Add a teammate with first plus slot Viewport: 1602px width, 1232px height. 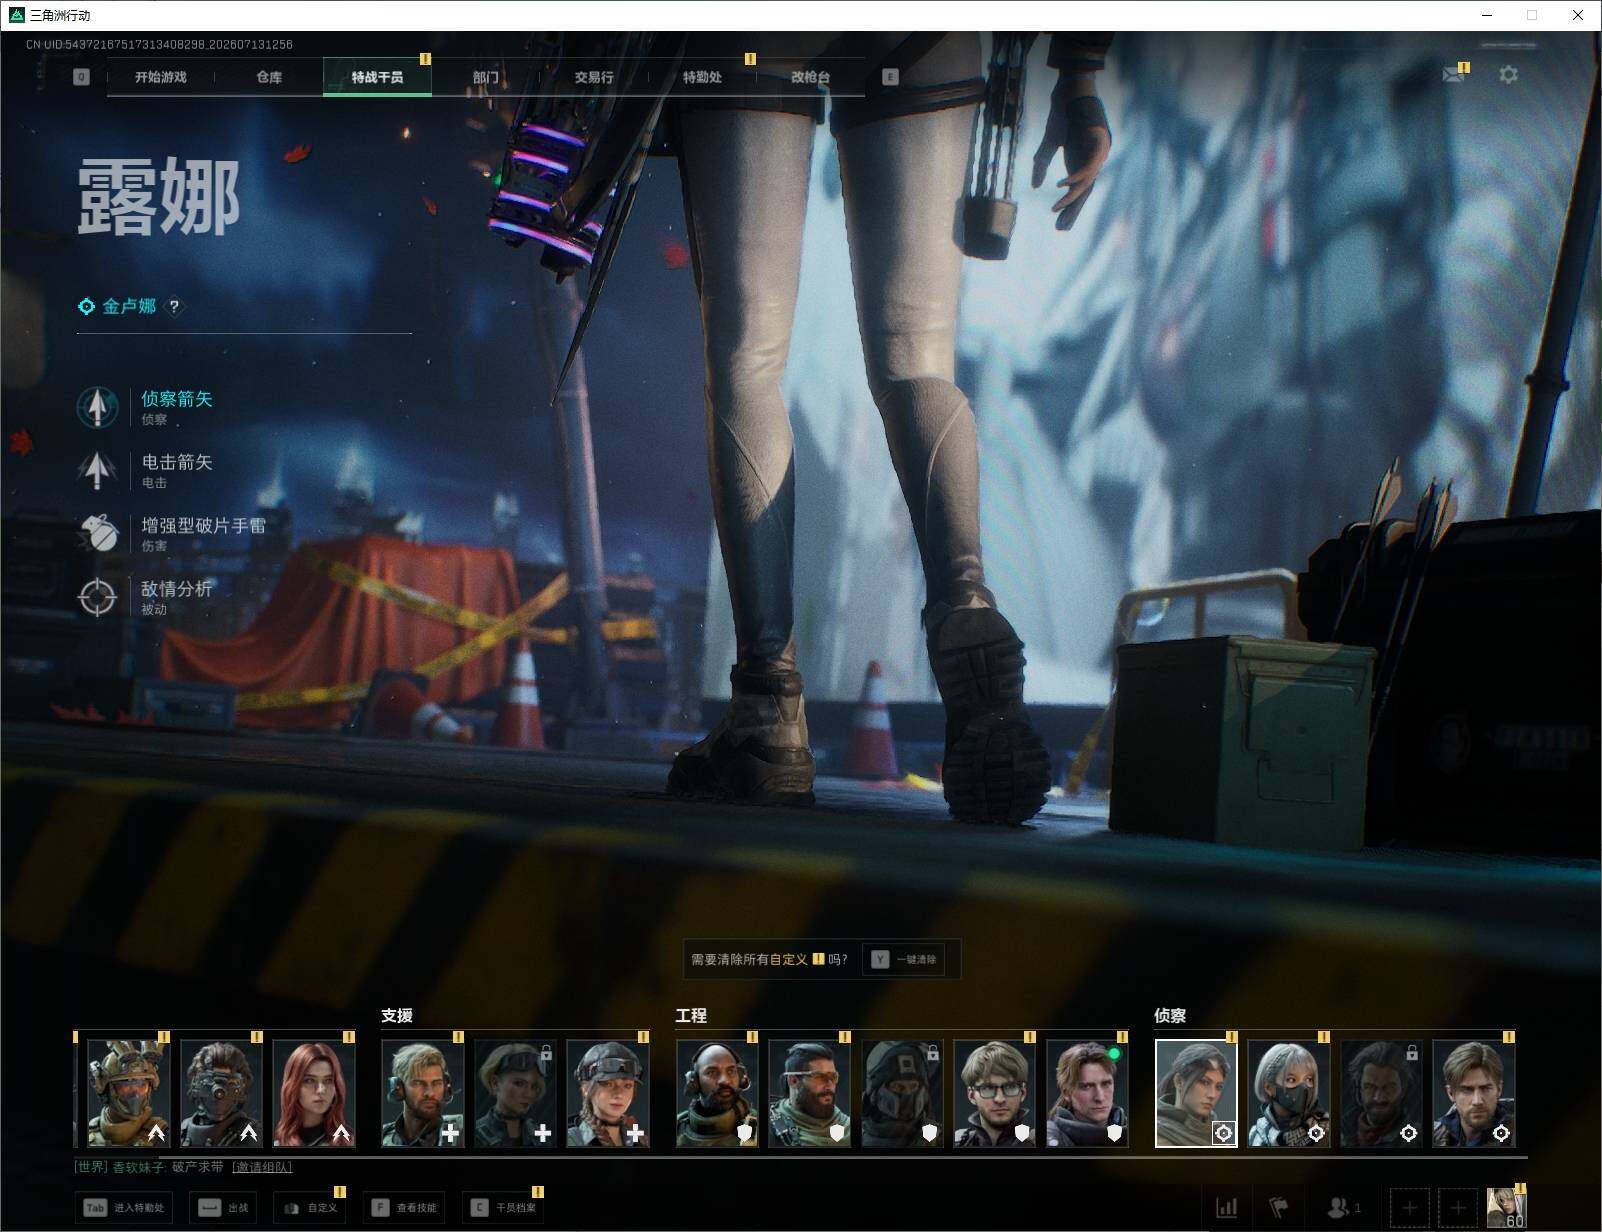point(1409,1208)
